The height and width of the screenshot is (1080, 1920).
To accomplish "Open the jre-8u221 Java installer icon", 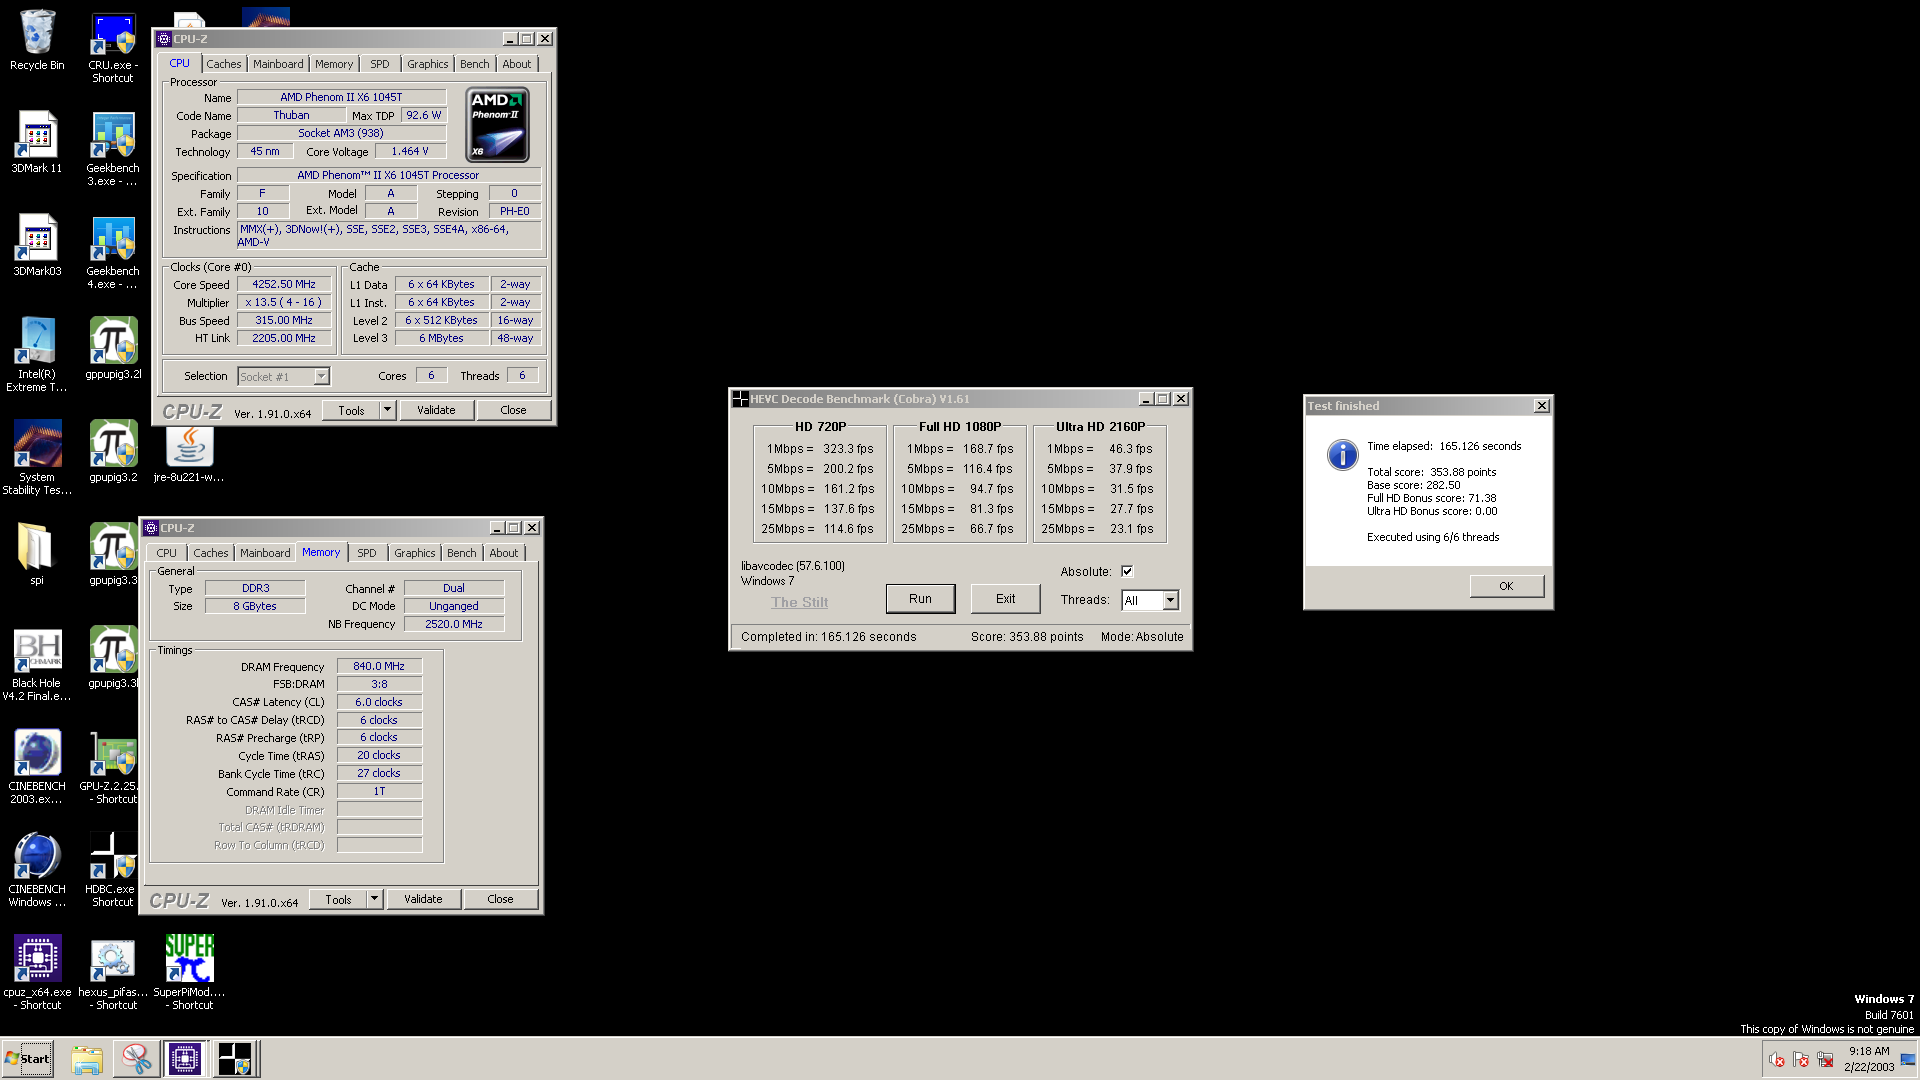I will point(189,455).
